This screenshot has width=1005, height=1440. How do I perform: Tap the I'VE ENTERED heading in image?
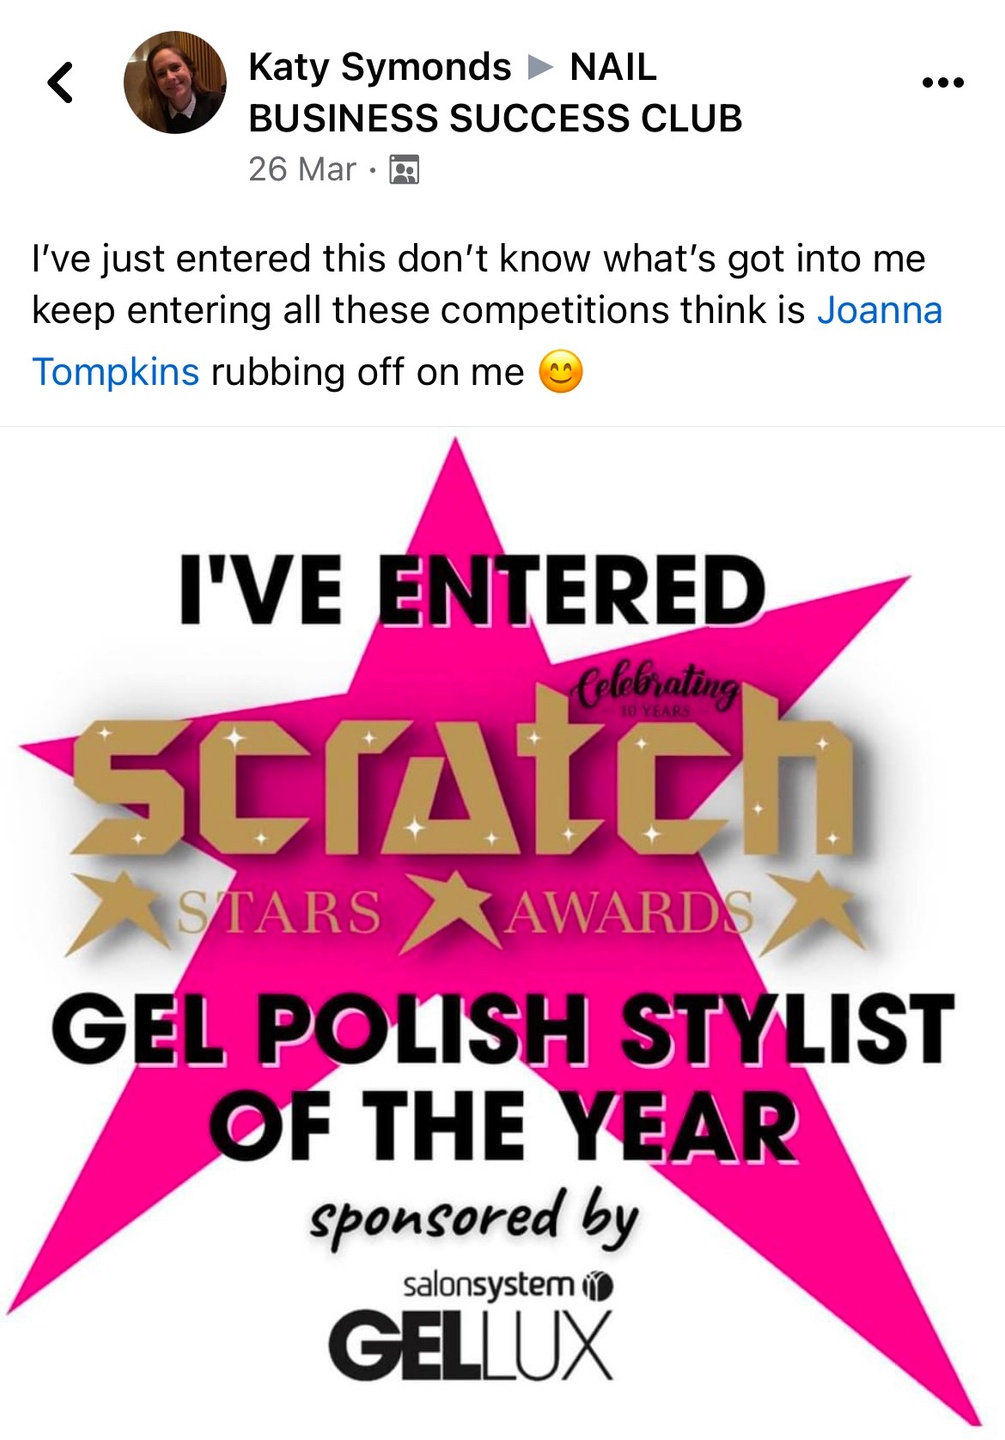pos(472,590)
